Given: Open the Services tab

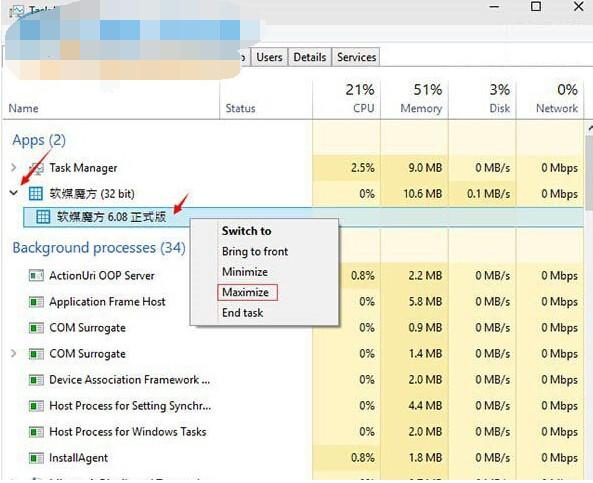Looking at the screenshot, I should coord(356,57).
